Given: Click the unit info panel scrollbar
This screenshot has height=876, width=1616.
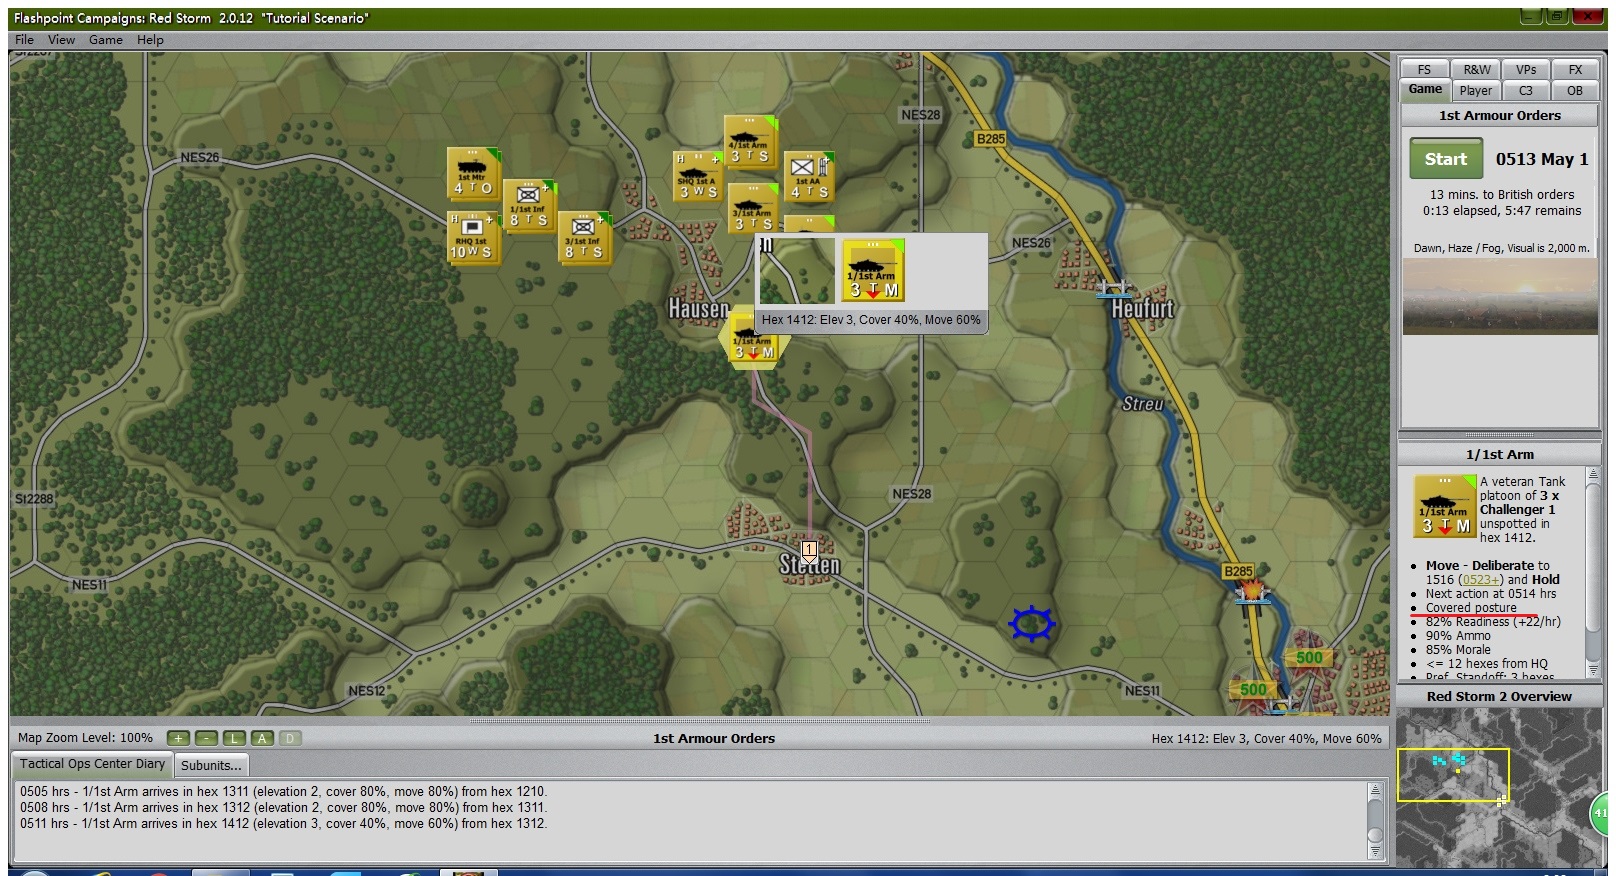Looking at the screenshot, I should [1593, 575].
